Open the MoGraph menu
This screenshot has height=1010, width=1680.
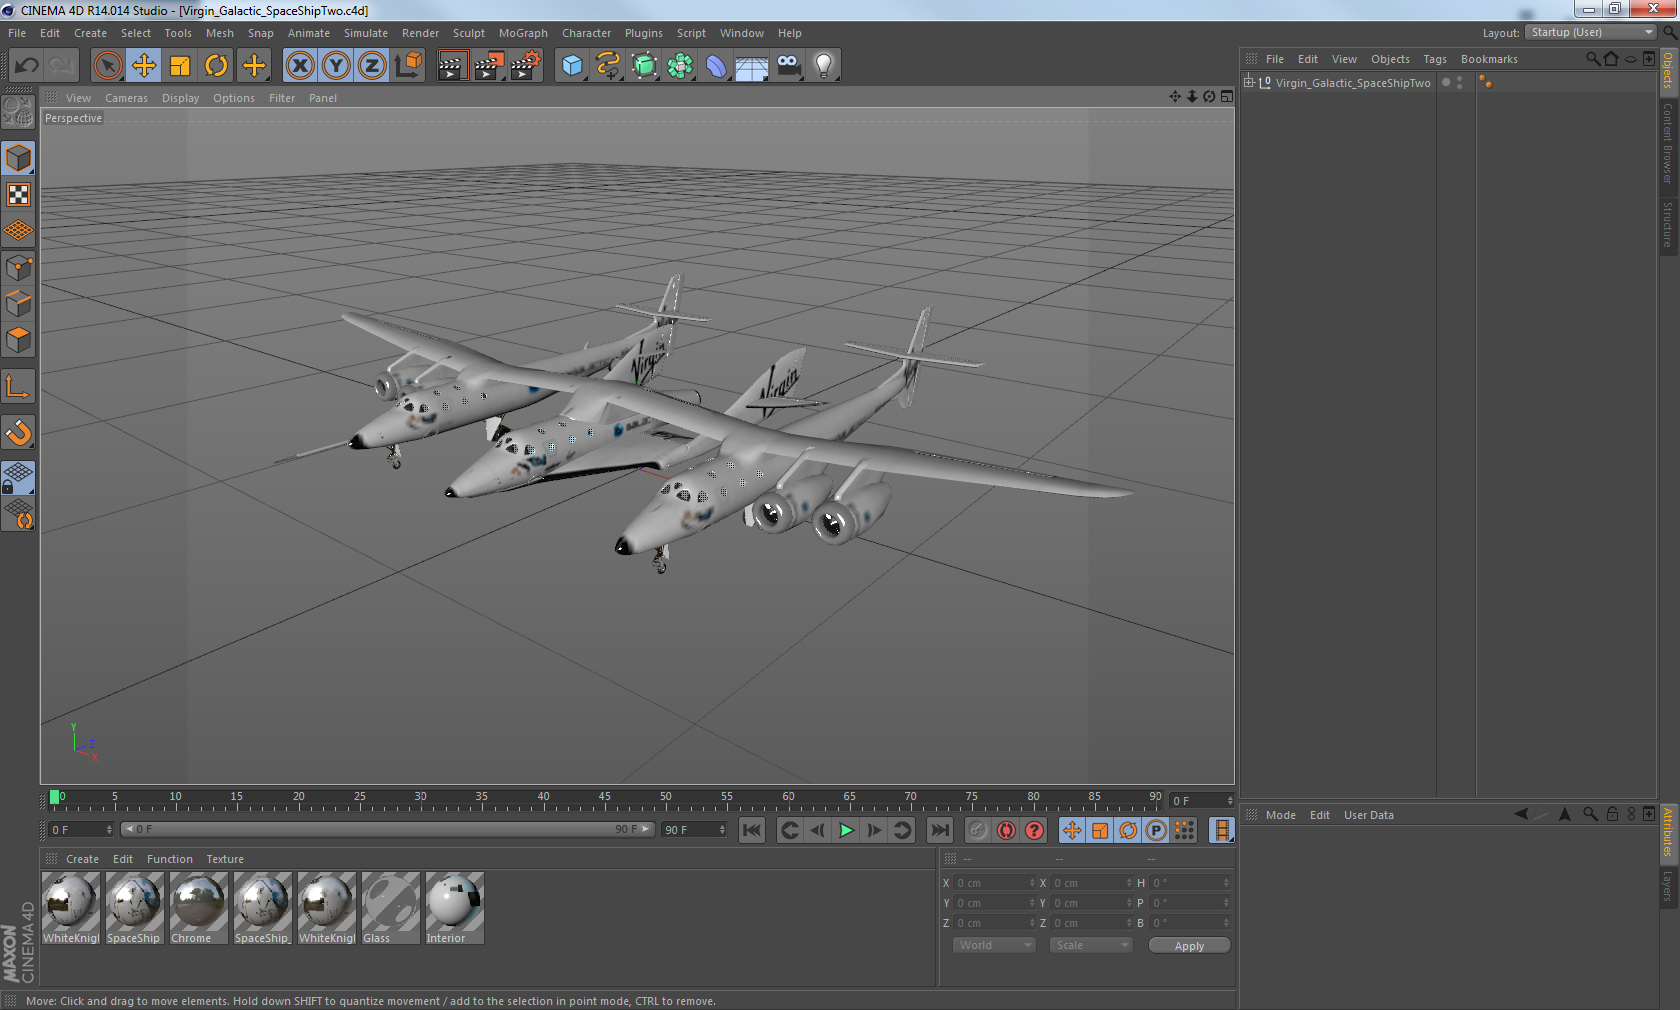coord(523,33)
